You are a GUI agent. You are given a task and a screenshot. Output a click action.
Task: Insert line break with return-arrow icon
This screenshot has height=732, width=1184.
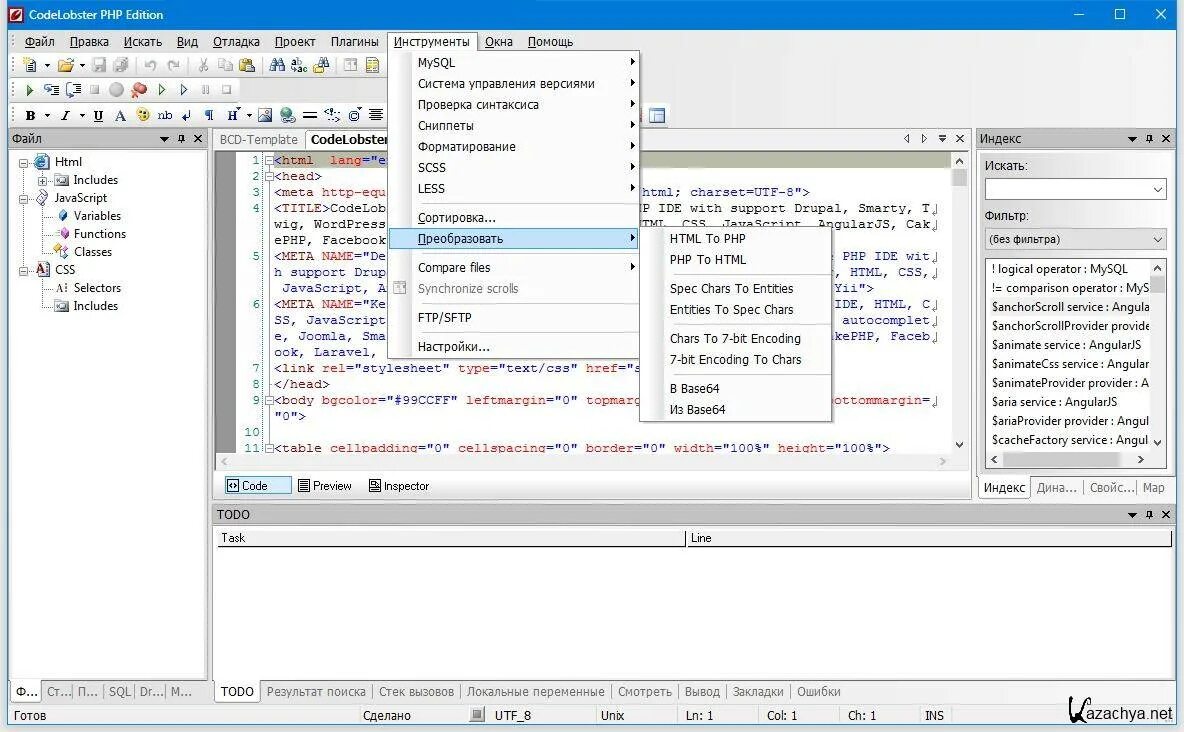(187, 116)
